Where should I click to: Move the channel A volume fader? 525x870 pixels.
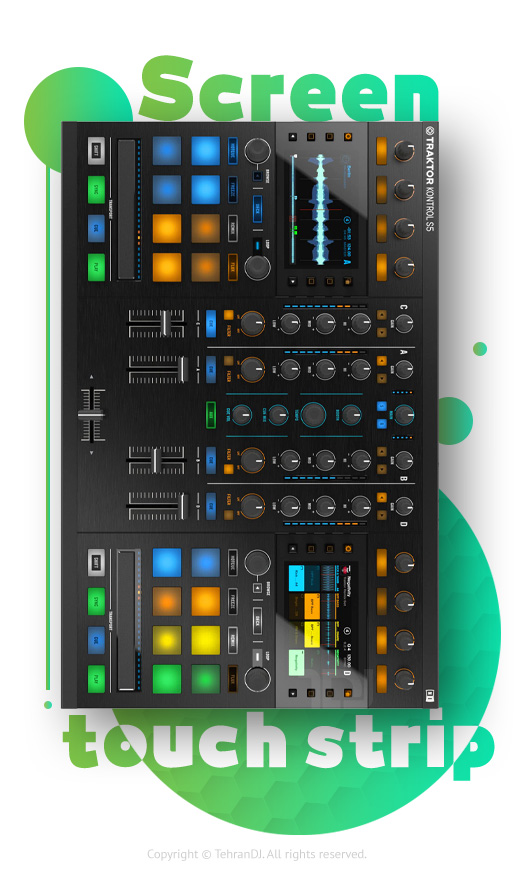coord(183,370)
